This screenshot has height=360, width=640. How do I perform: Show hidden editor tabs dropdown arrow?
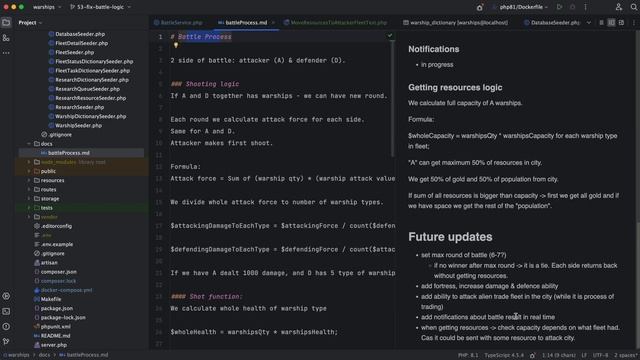[589, 22]
